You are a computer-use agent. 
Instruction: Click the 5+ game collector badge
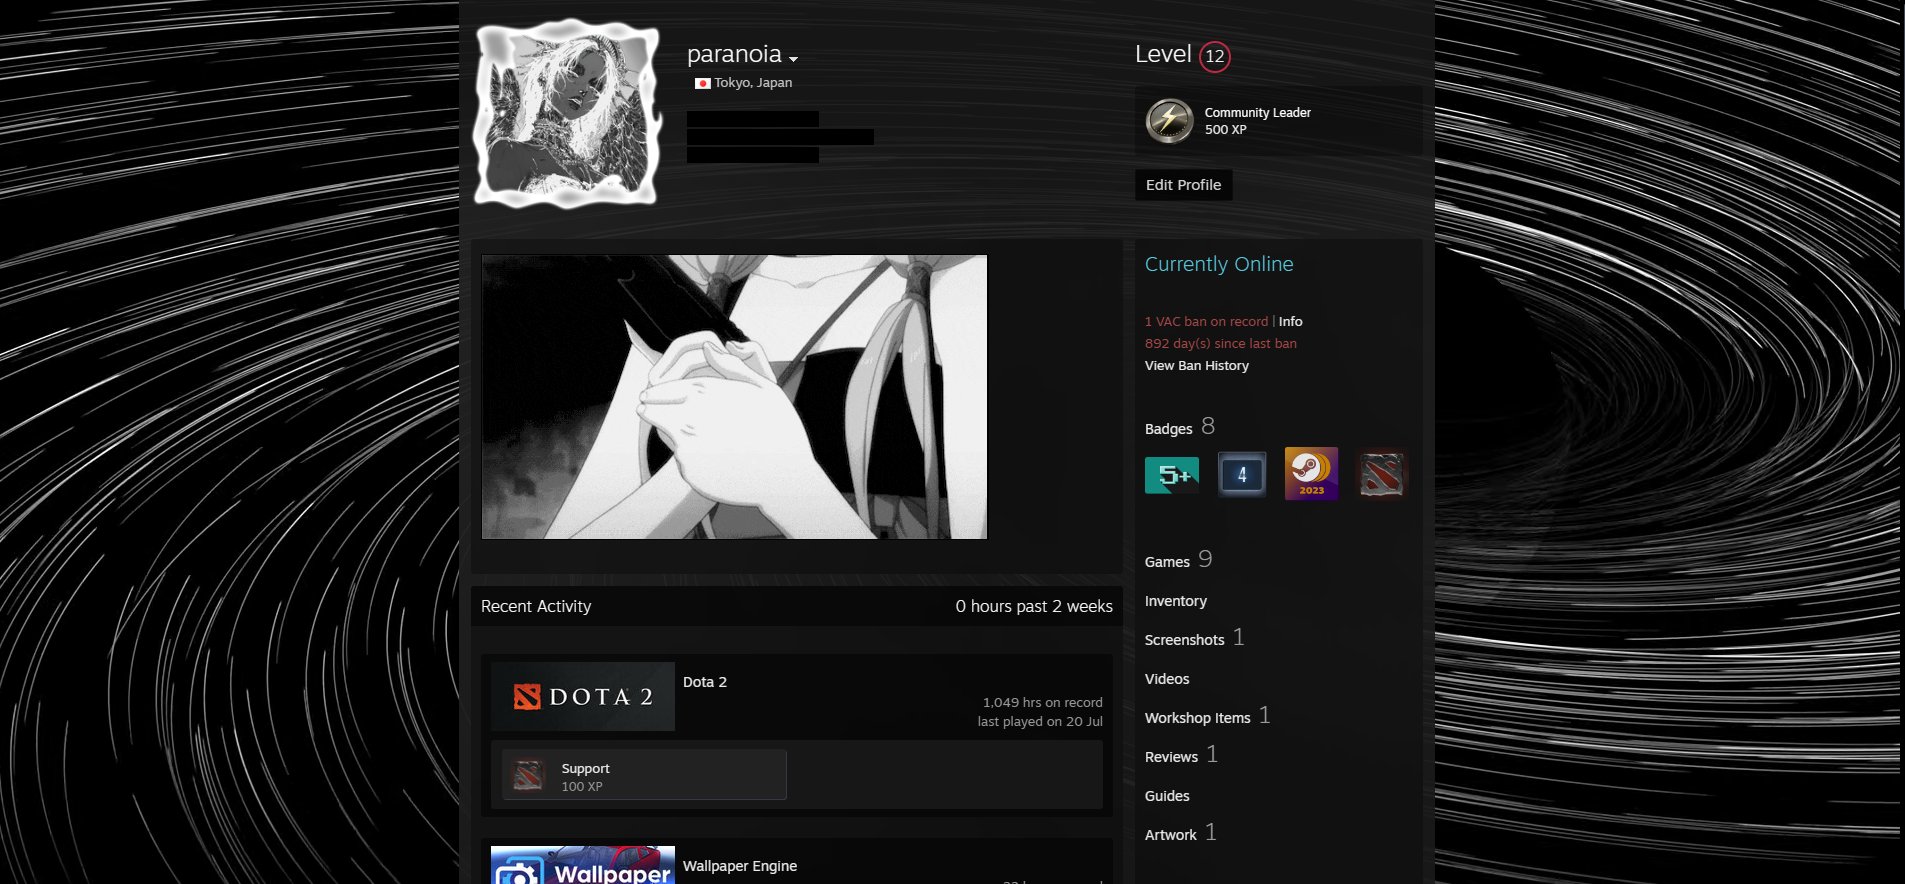tap(1171, 475)
